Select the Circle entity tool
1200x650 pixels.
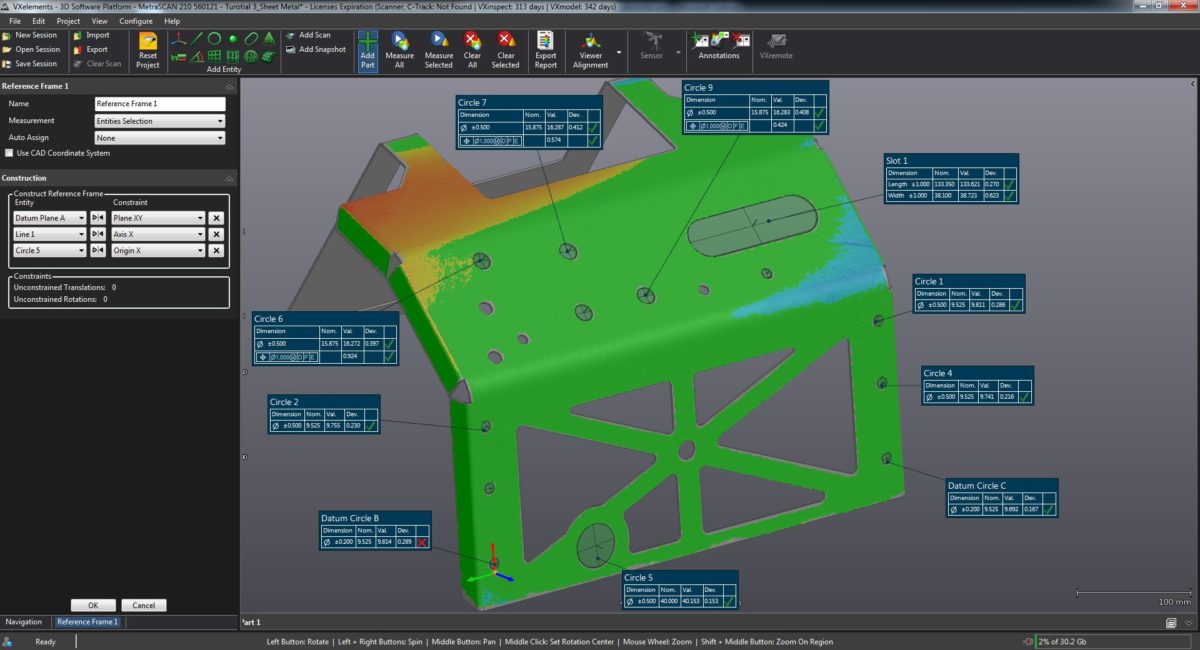coord(215,38)
